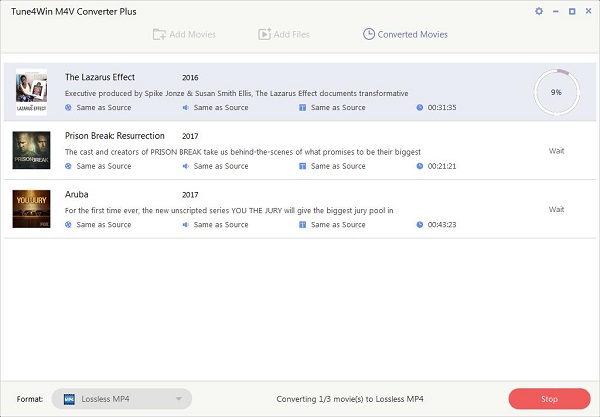600x417 pixels.
Task: Click Prison Break subtitle Same as Source
Action: pos(338,166)
